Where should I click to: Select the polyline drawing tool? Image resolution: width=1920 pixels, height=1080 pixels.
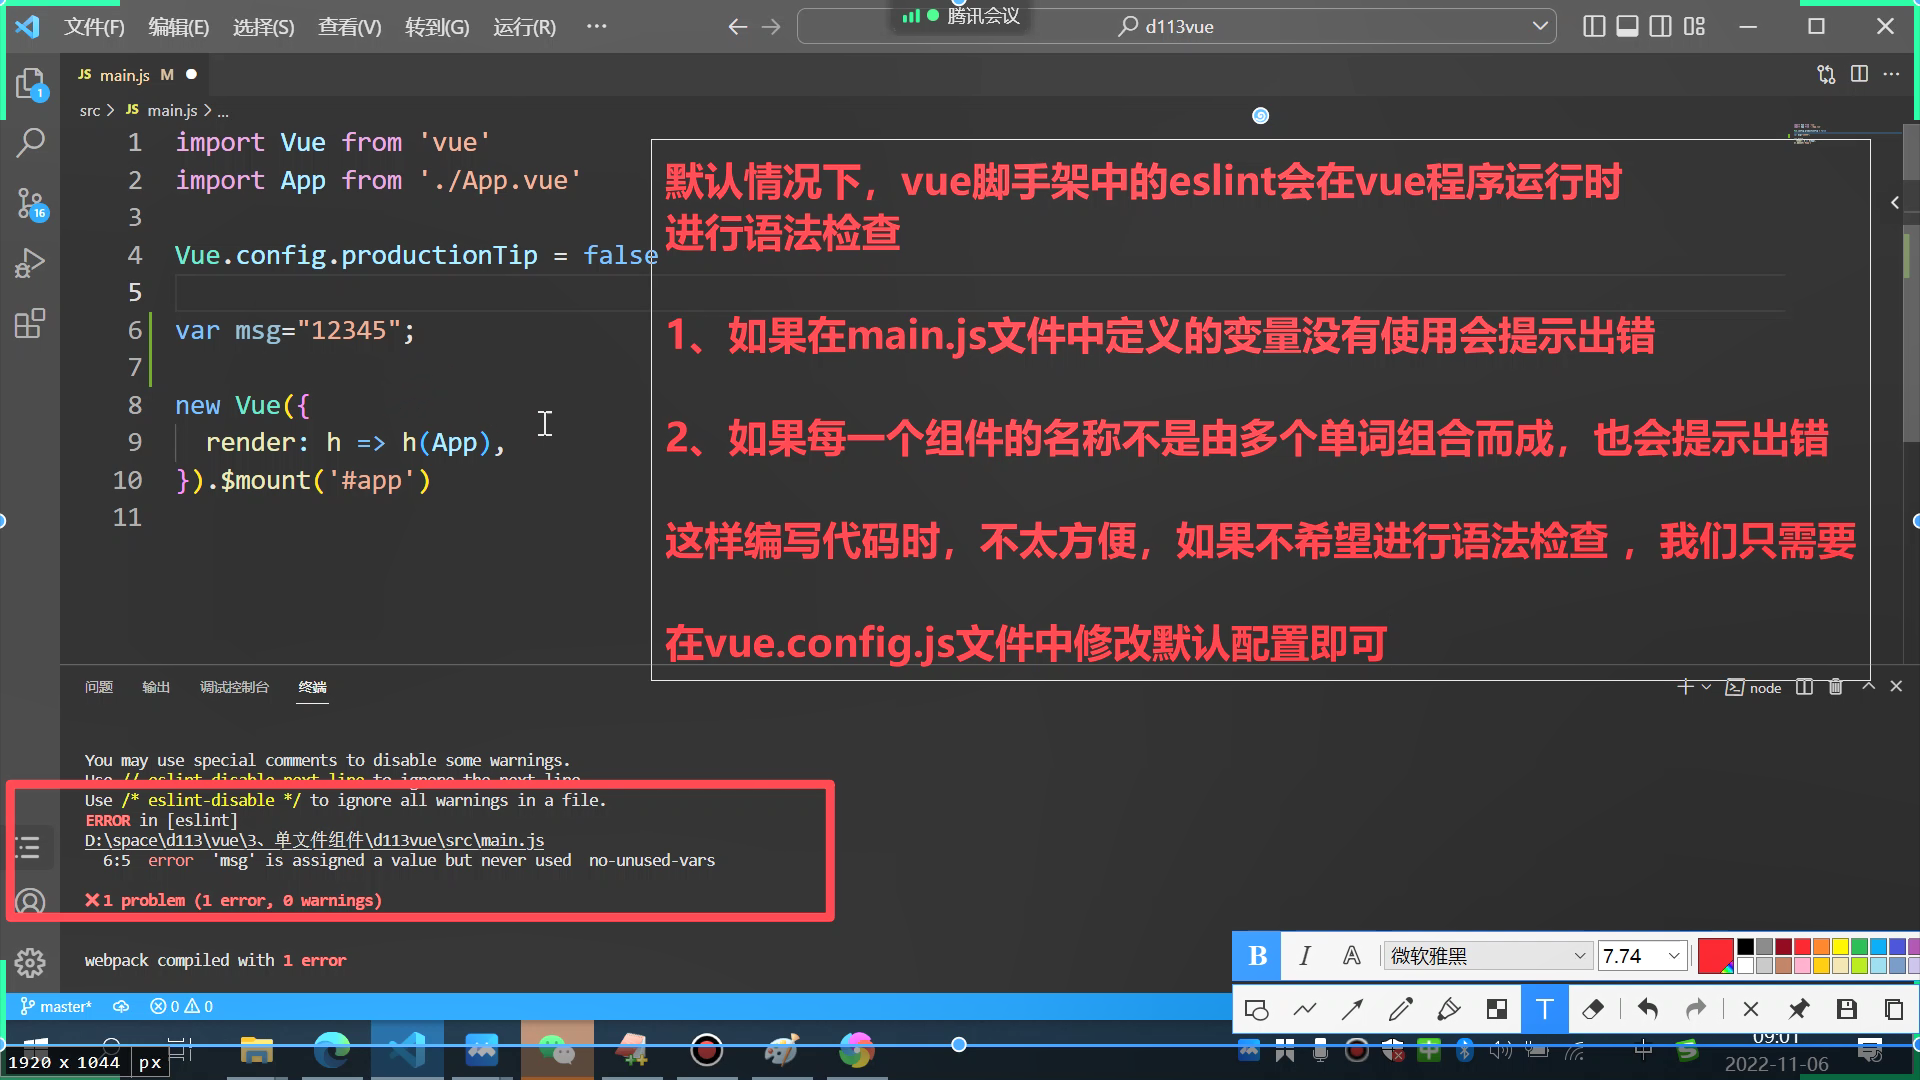tap(1305, 1009)
